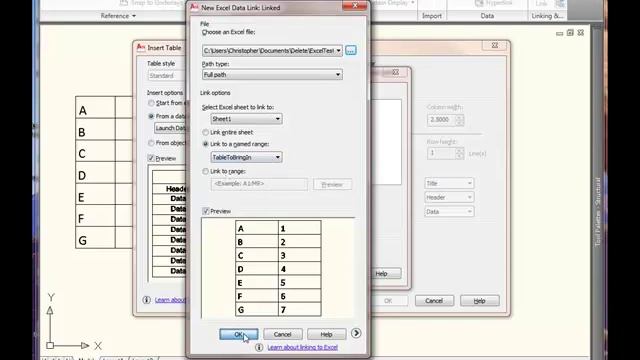The image size is (640, 360).
Task: Open the Path type dropdown
Action: (x=272, y=75)
